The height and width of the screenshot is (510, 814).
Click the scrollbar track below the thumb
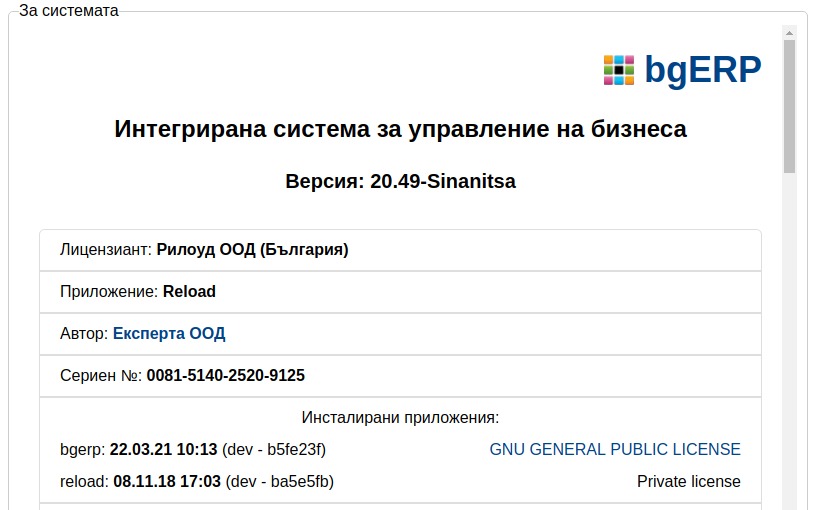[790, 338]
